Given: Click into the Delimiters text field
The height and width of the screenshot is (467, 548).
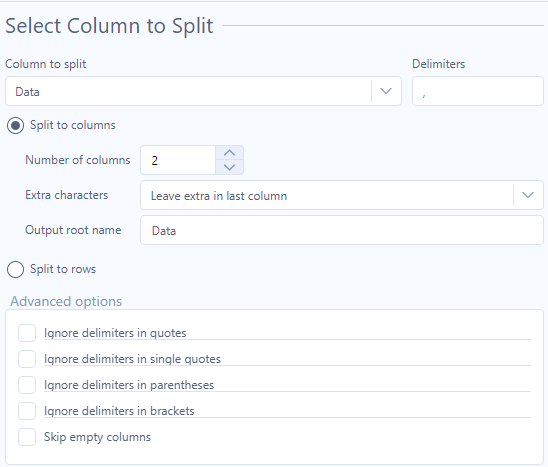Looking at the screenshot, I should [478, 91].
